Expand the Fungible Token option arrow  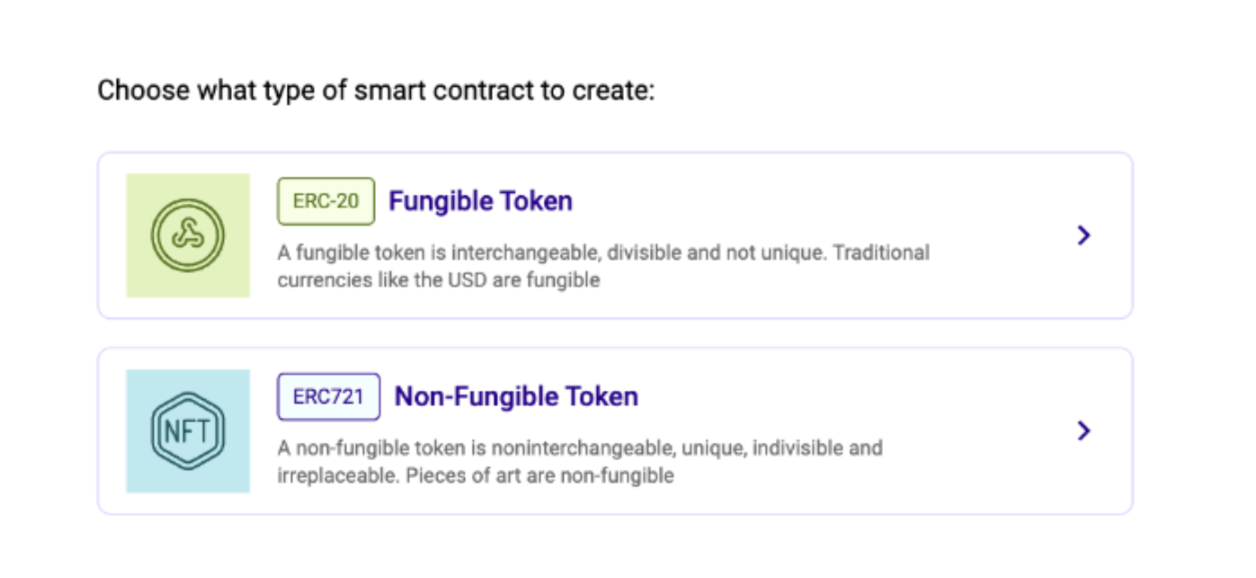[1083, 235]
